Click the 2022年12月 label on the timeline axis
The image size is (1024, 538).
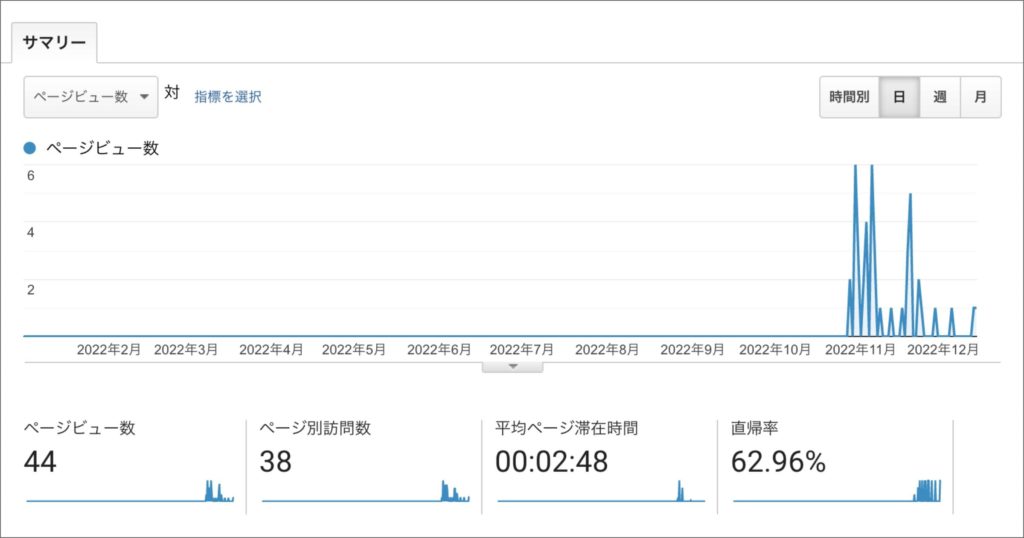942,350
